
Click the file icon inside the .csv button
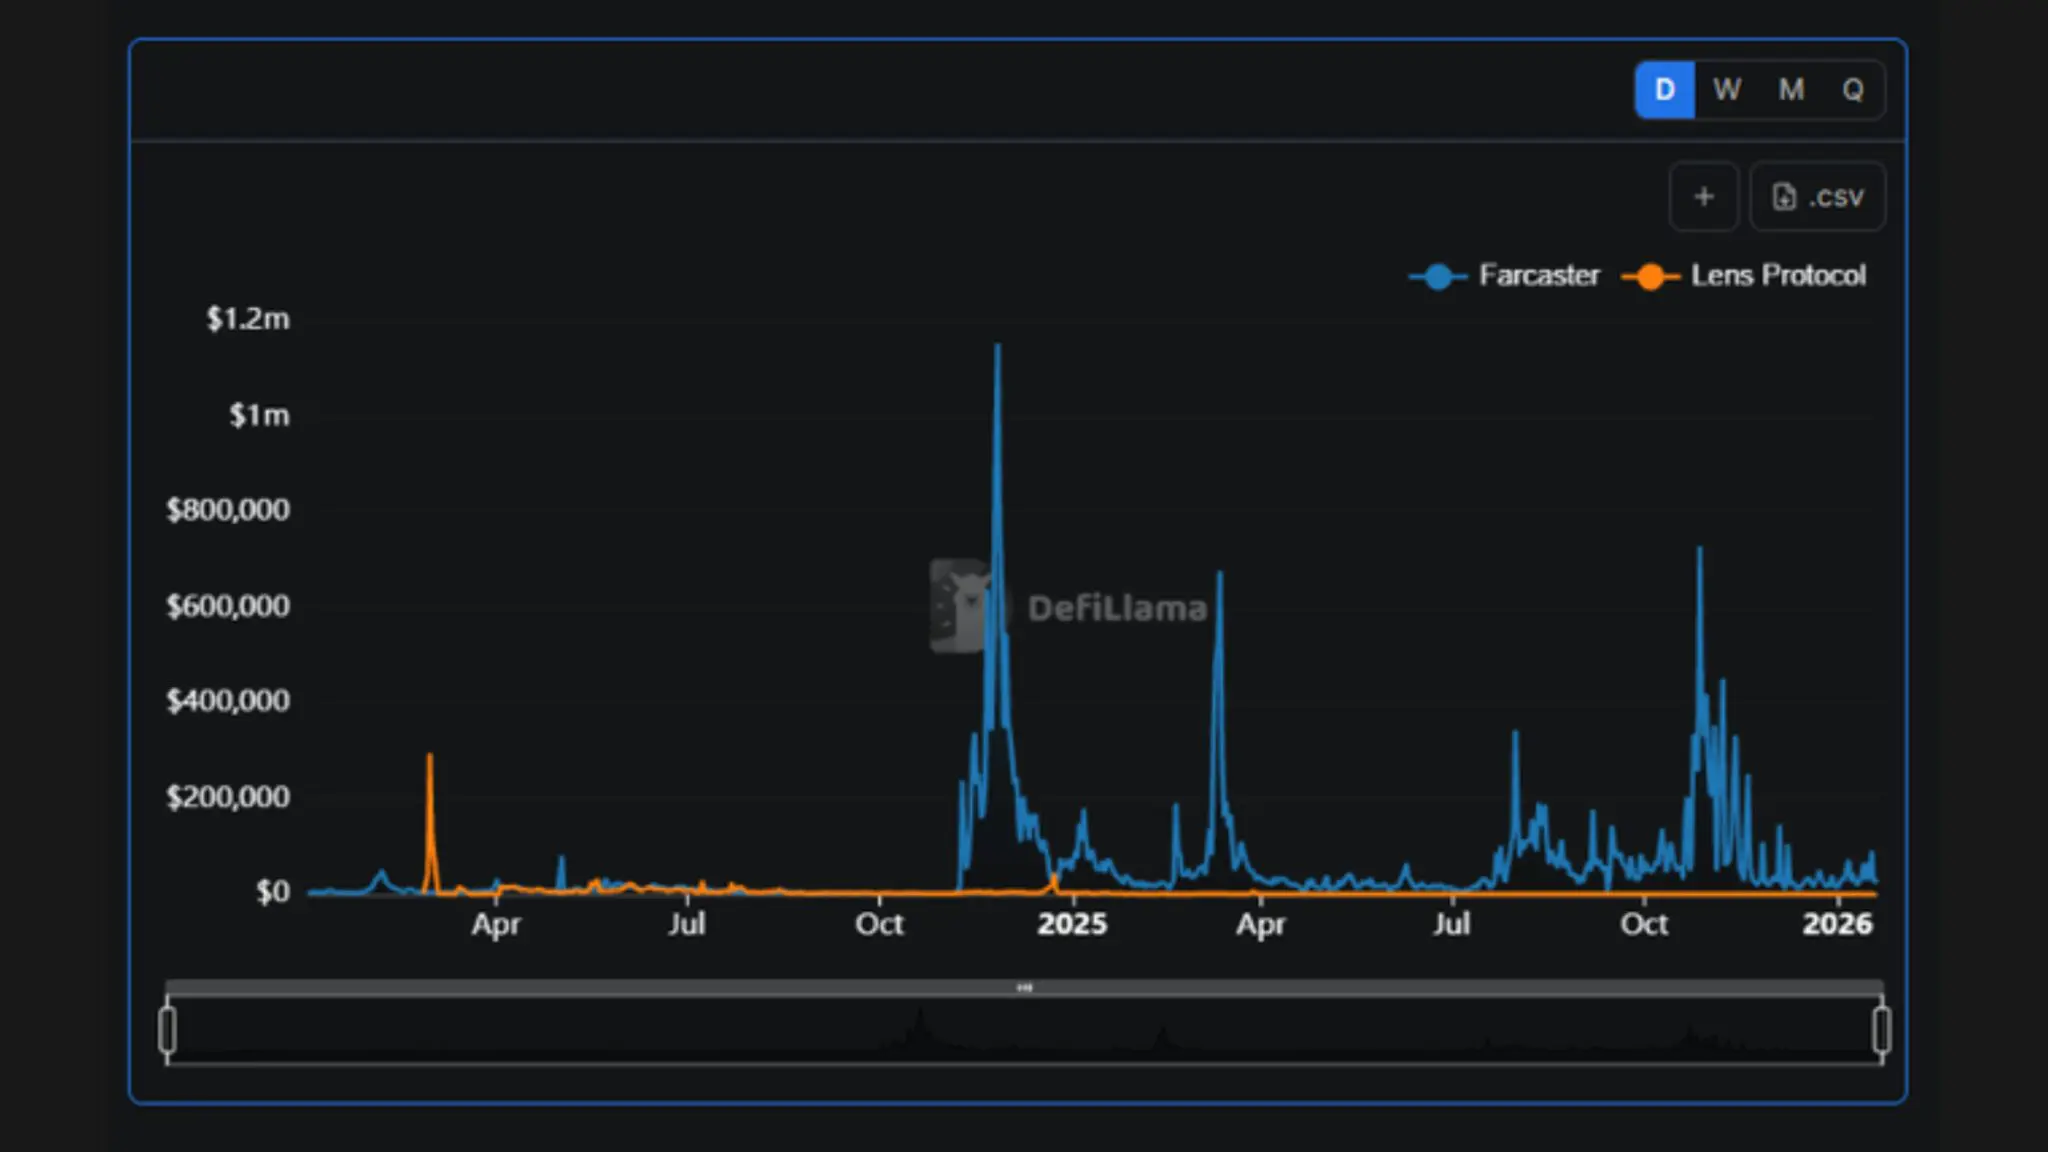[1787, 197]
